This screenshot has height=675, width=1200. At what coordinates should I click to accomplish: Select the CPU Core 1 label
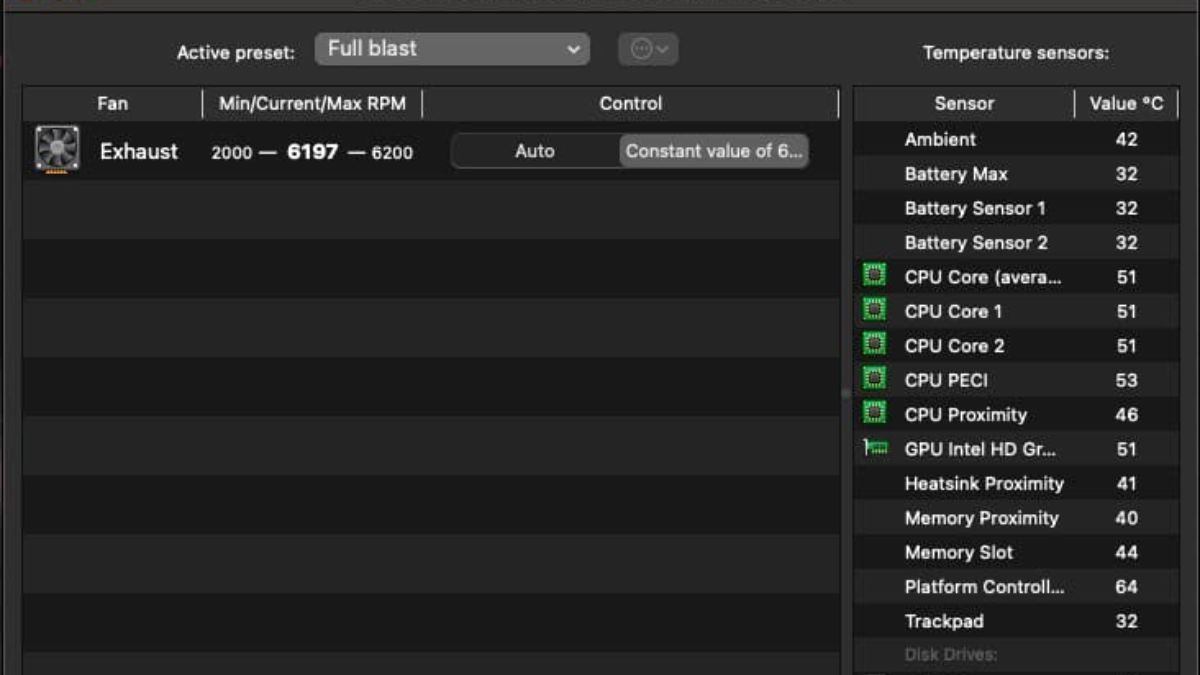click(x=953, y=311)
